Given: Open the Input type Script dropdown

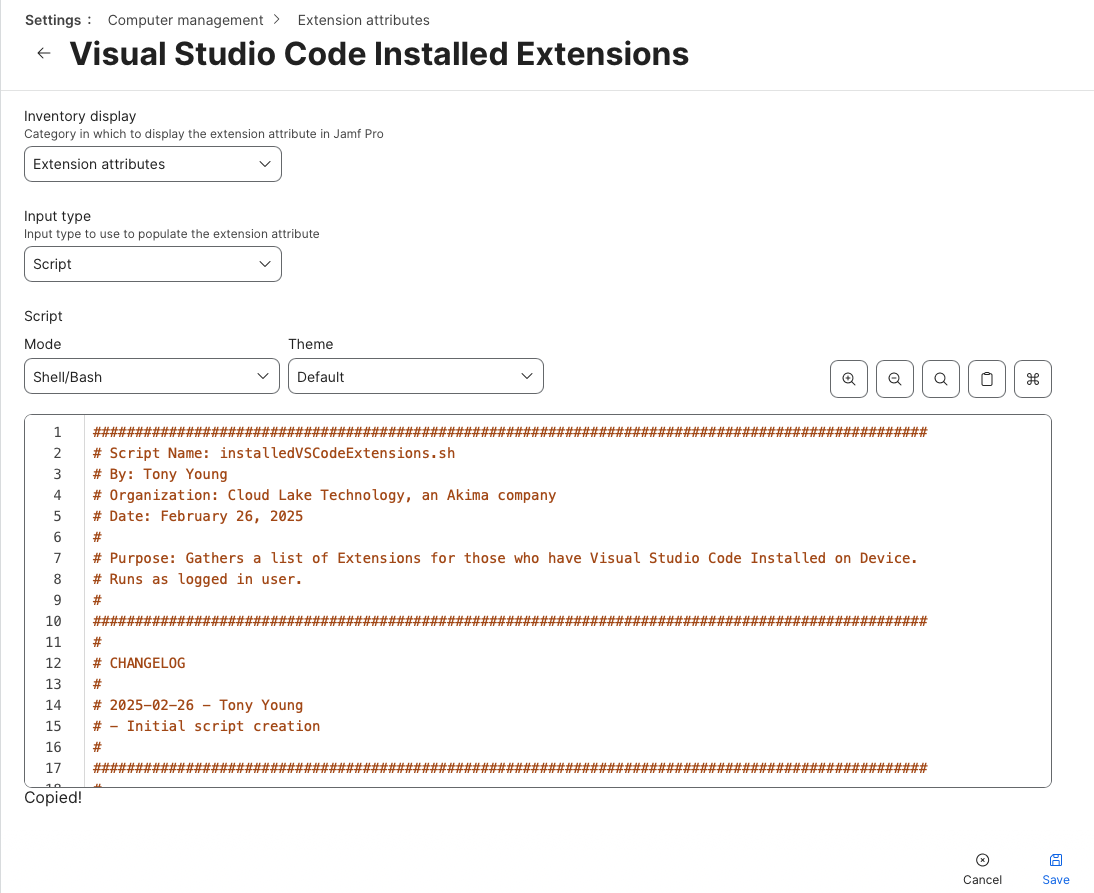Looking at the screenshot, I should pos(153,264).
